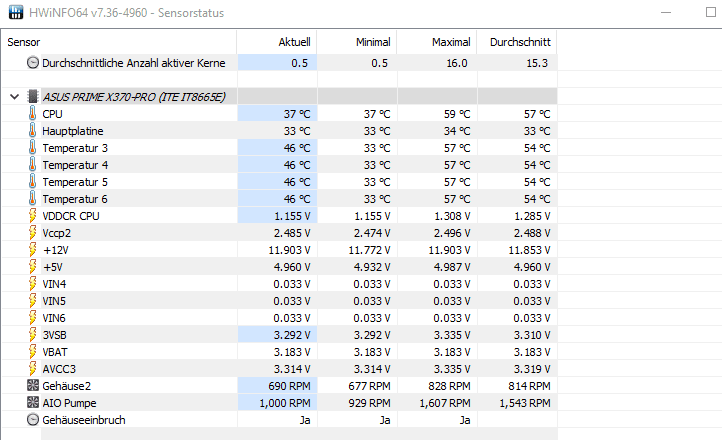Click the 3VSB average value 3.310 V
This screenshot has height=440, width=722.
click(532, 336)
